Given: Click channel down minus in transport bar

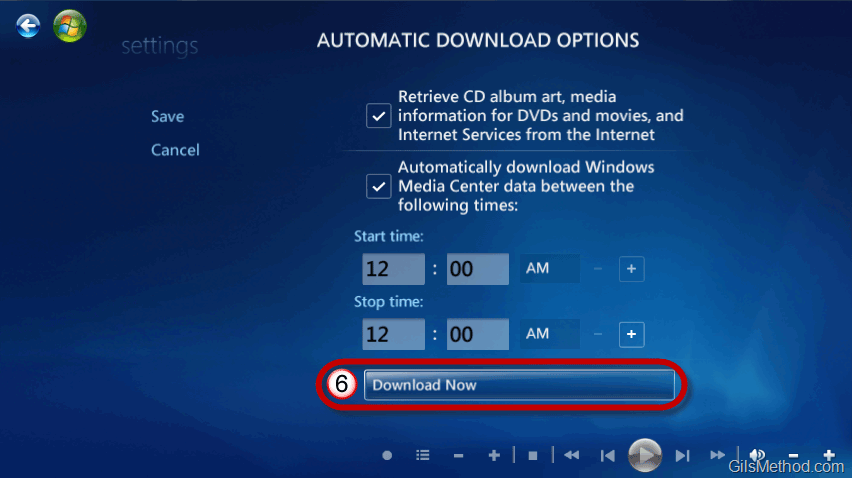Looking at the screenshot, I should pos(459,455).
